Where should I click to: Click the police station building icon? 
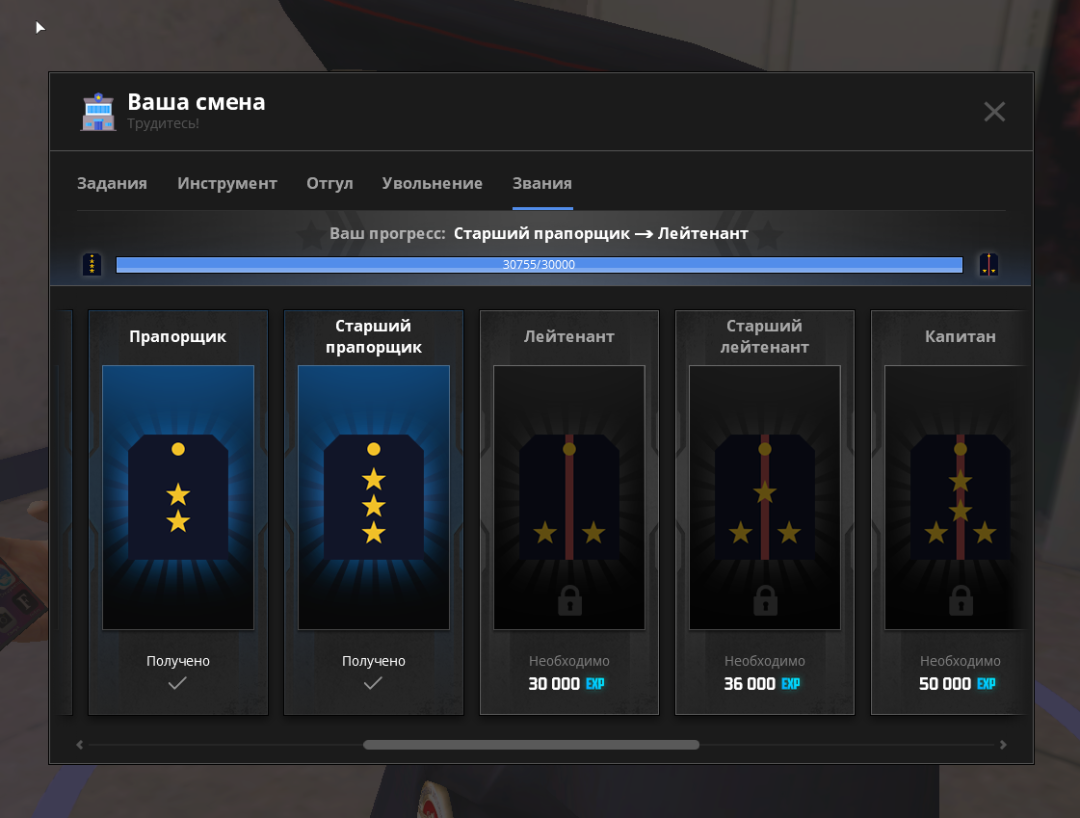[98, 112]
